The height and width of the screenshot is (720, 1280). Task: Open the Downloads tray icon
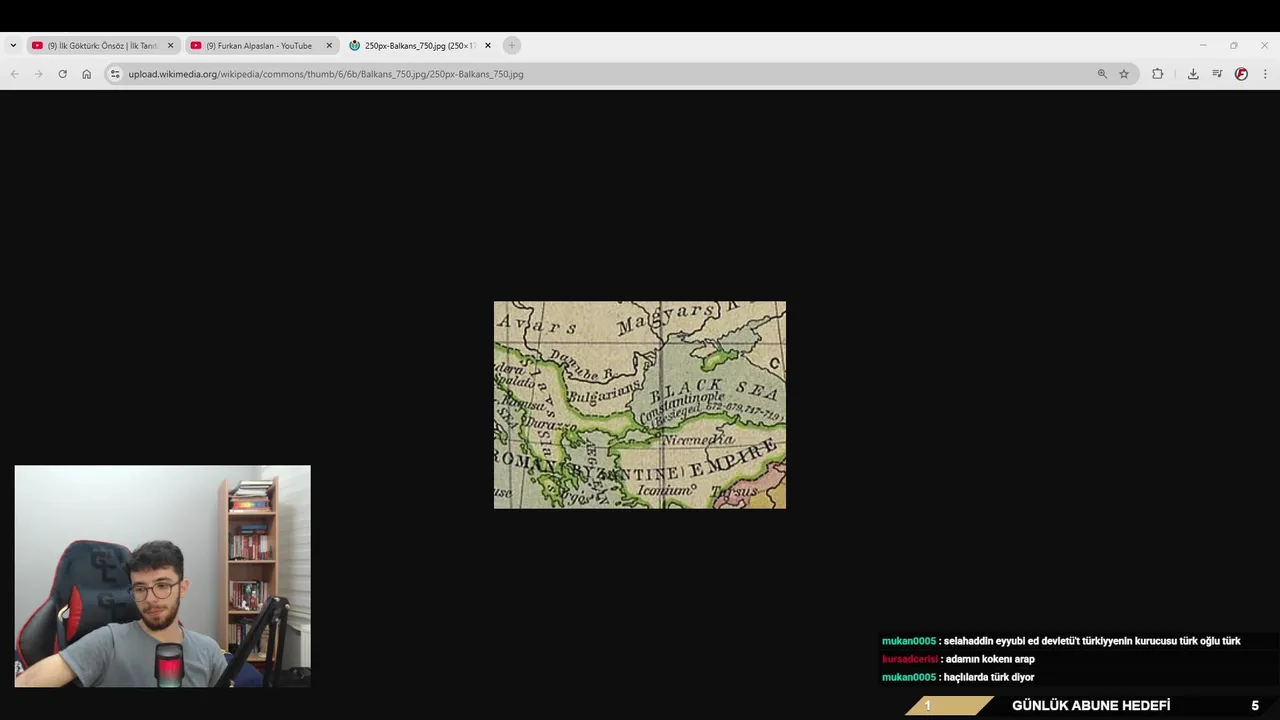coord(1193,74)
